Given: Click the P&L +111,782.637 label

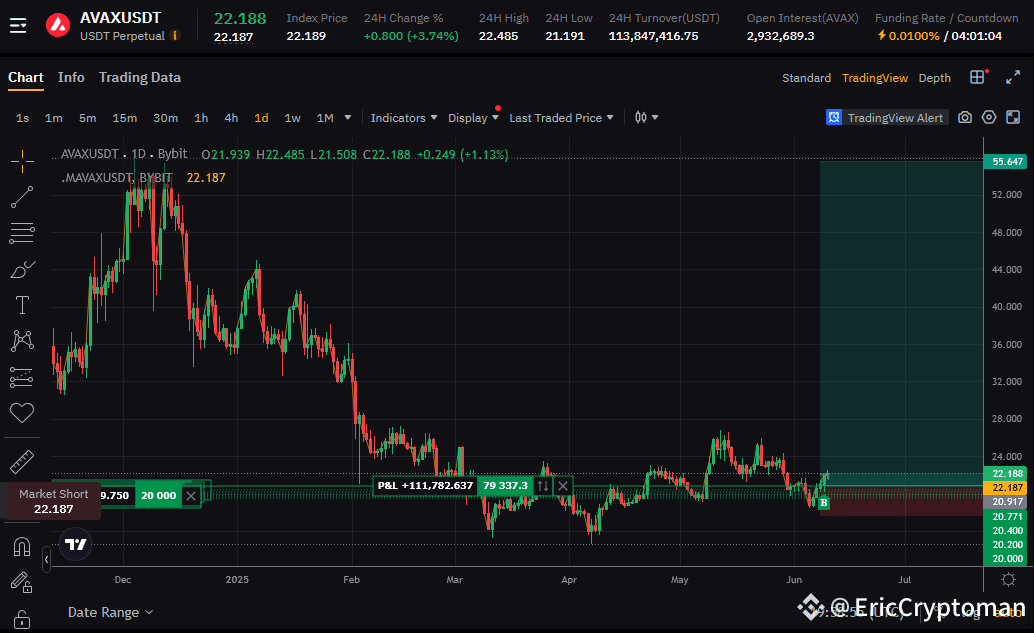Looking at the screenshot, I should pos(425,486).
